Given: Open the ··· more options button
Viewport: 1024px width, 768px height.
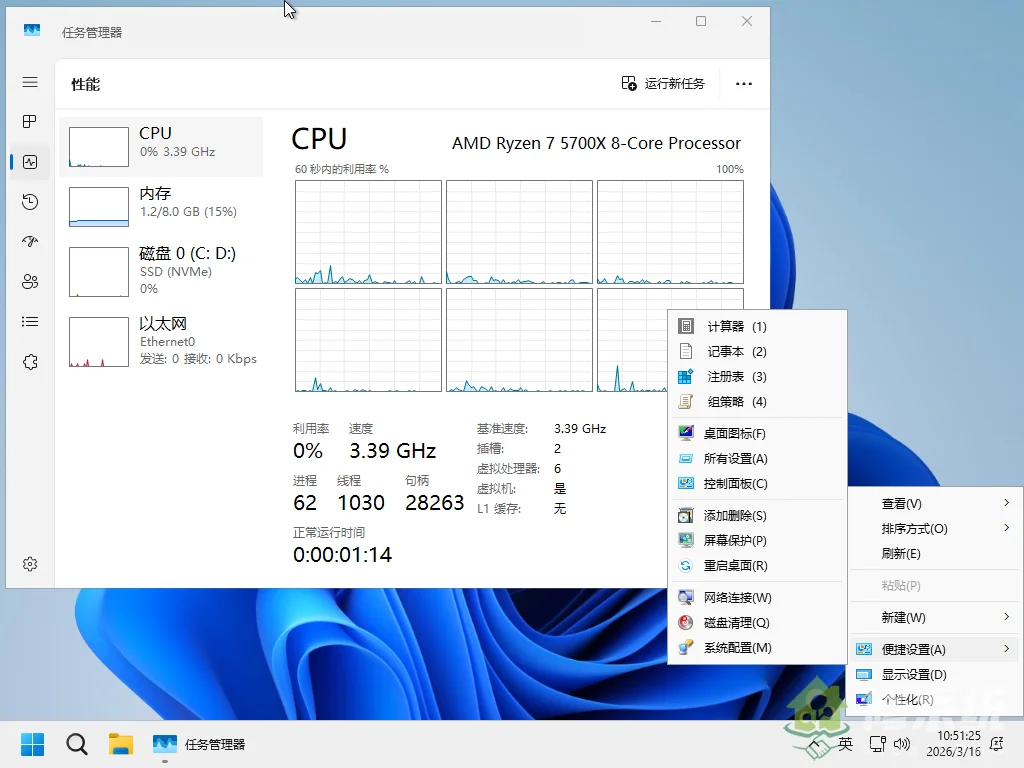Looking at the screenshot, I should (743, 84).
